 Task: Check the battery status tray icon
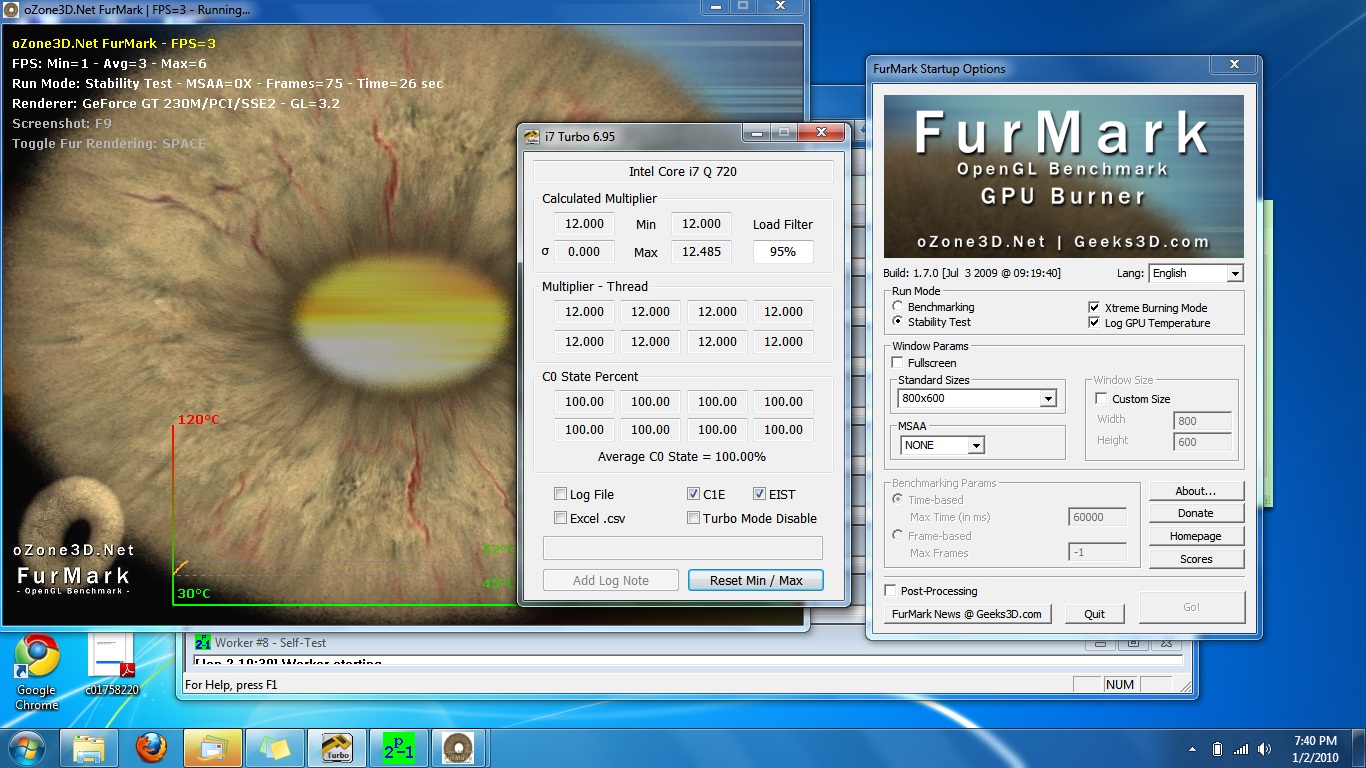1217,749
